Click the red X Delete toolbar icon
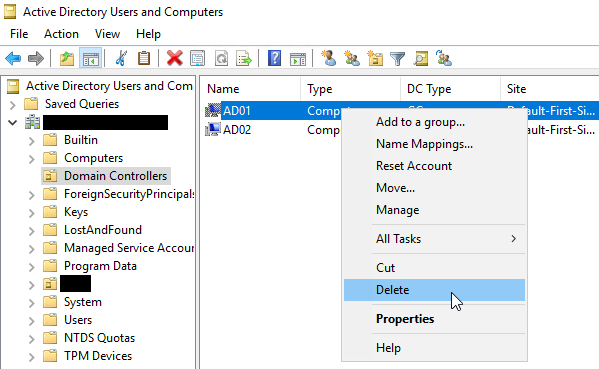 (175, 58)
